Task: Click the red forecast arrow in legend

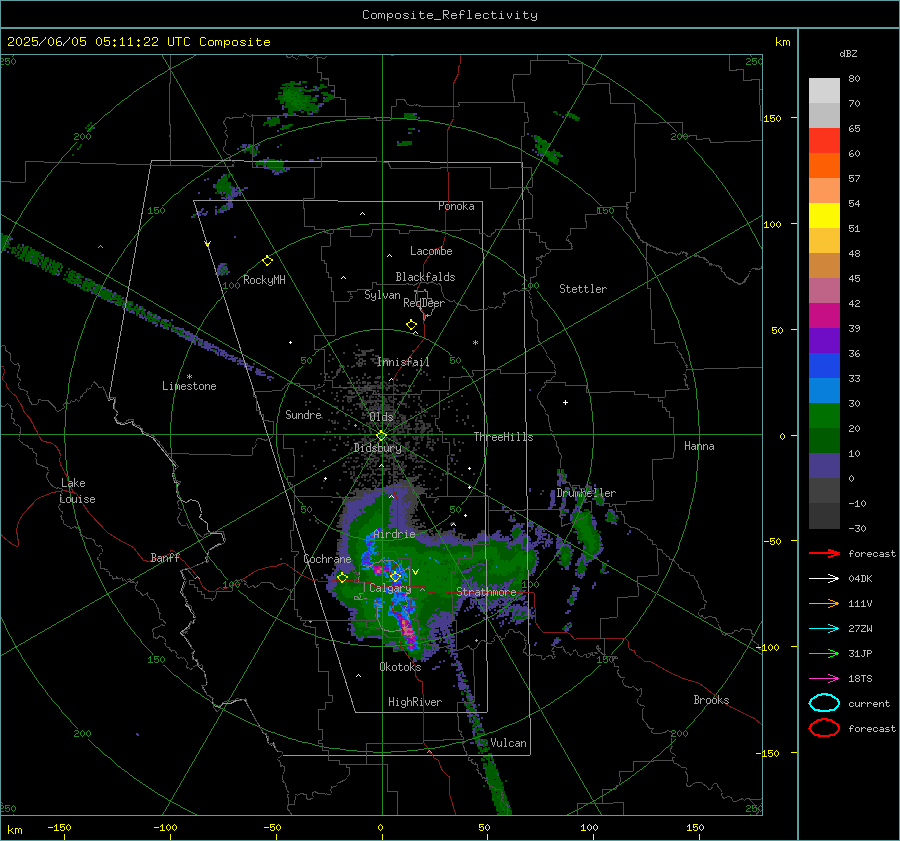Action: 824,553
